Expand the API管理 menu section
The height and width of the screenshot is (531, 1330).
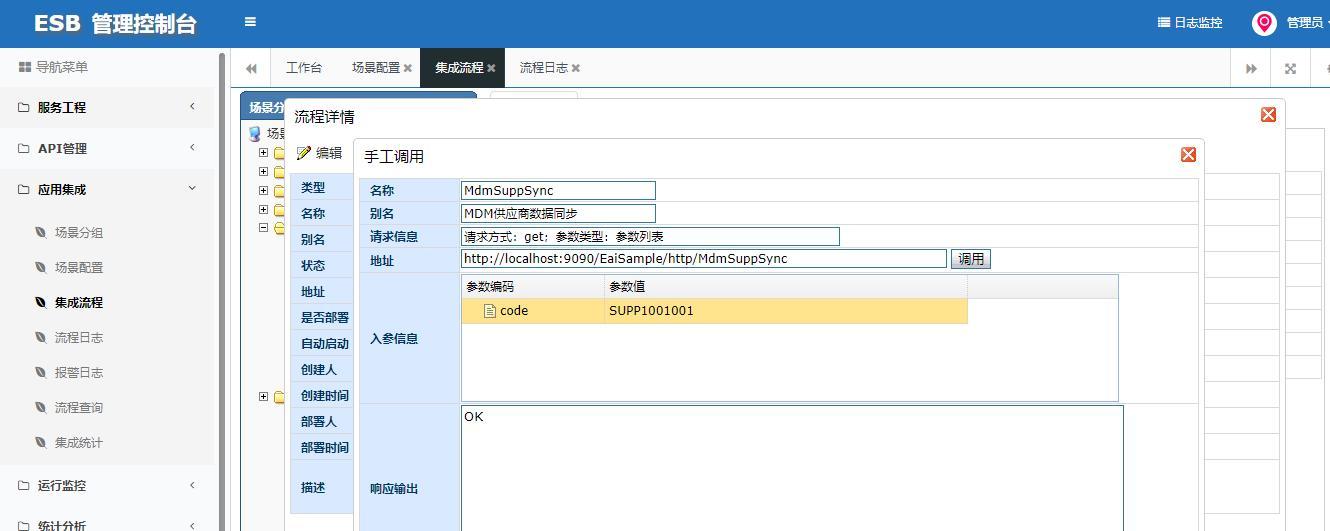point(107,148)
